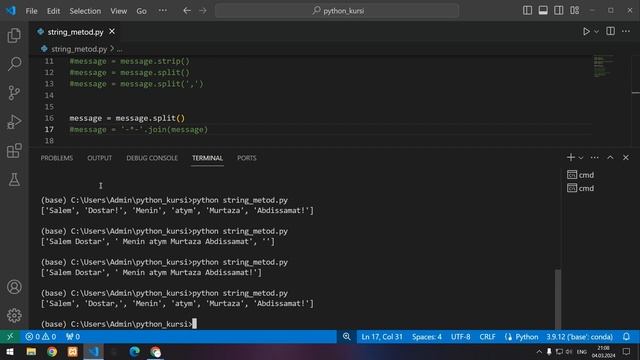Open the Accounts menu icon

click(x=14, y=287)
